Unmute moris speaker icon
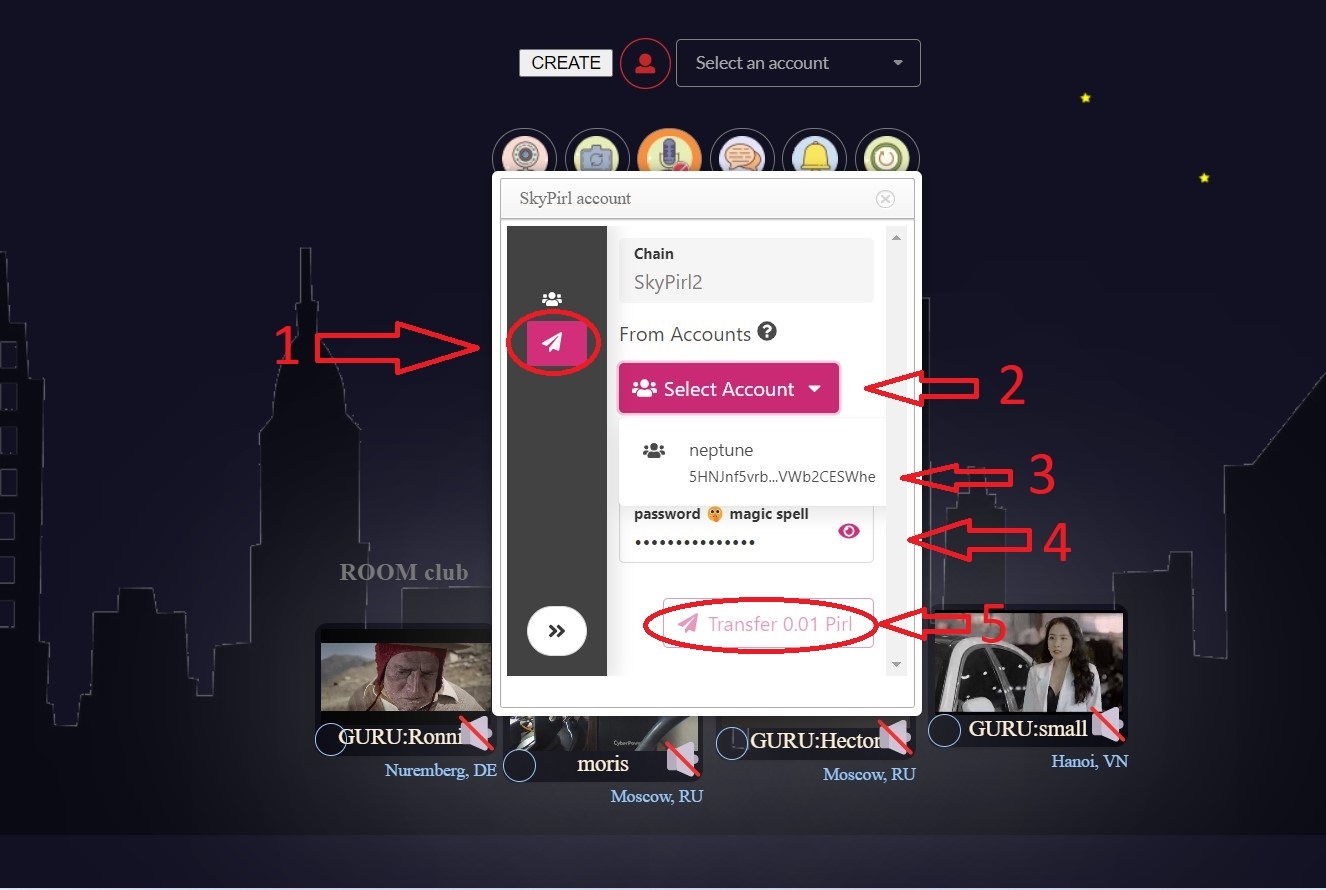This screenshot has width=1326, height=890. (682, 758)
